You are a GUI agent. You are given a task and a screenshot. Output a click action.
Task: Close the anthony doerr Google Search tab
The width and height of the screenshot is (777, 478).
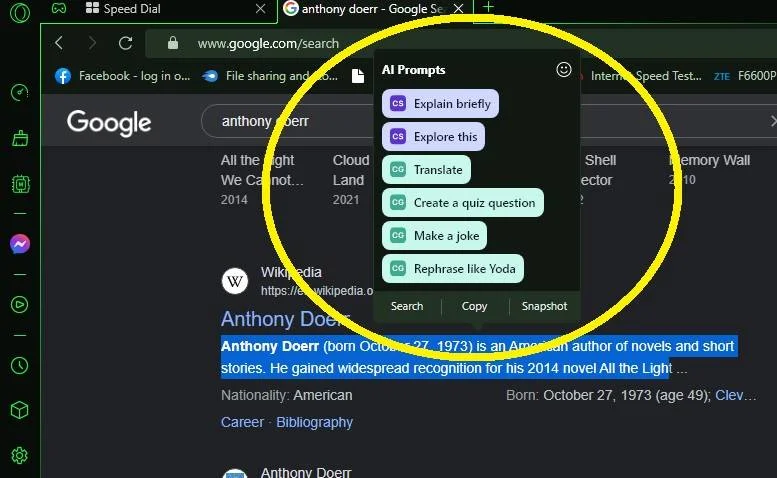(x=459, y=8)
